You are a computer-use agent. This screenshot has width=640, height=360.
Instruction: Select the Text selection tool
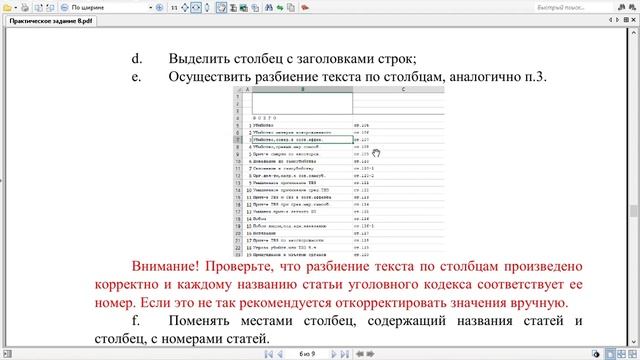click(x=233, y=7)
